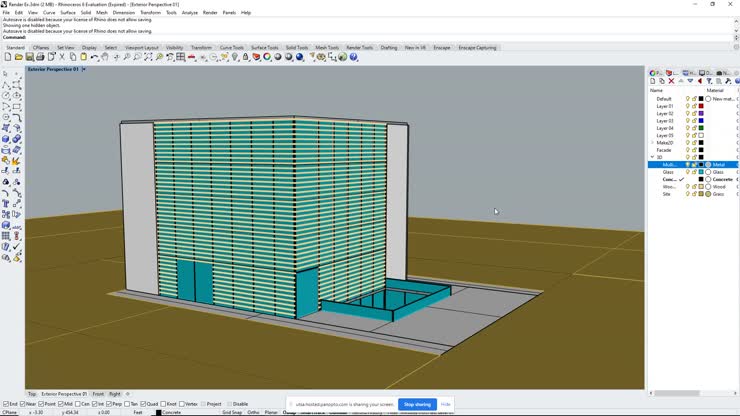Image resolution: width=740 pixels, height=416 pixels.
Task: Click the padlock Lock Objects icon
Action: pos(245,57)
